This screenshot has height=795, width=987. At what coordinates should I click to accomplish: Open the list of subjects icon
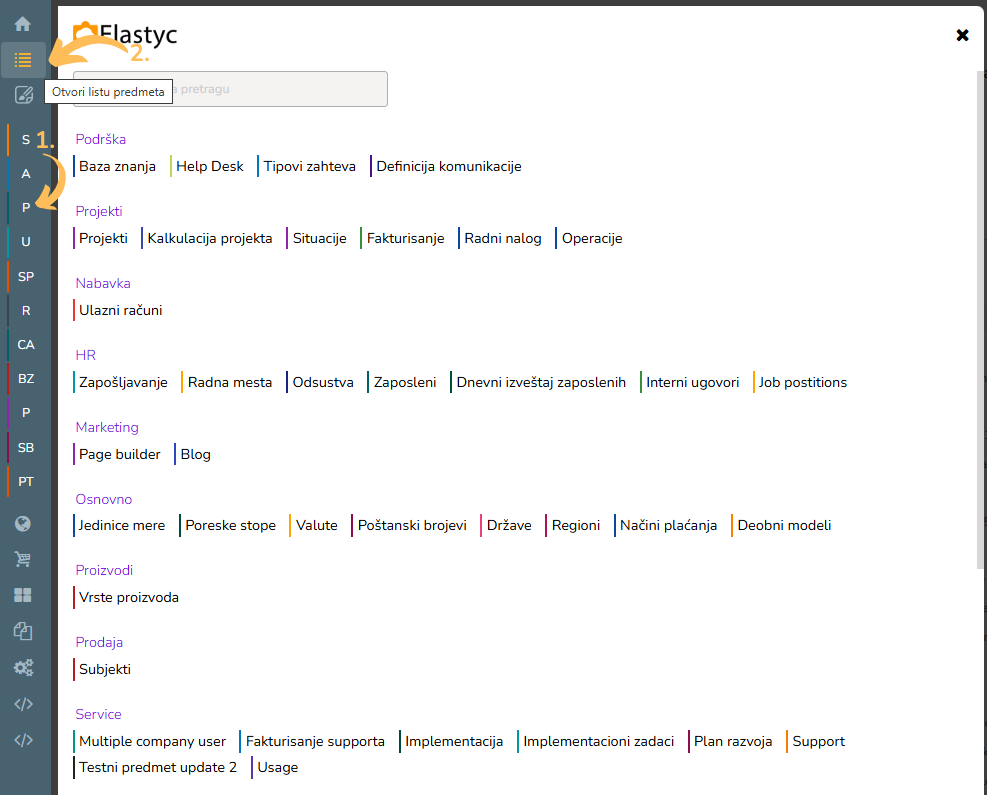tap(23, 60)
